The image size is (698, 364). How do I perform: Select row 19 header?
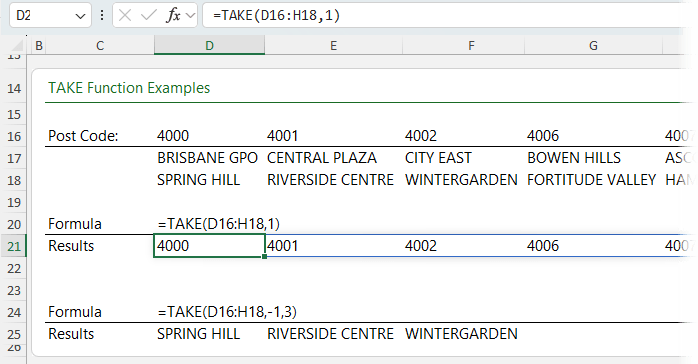[x=14, y=202]
